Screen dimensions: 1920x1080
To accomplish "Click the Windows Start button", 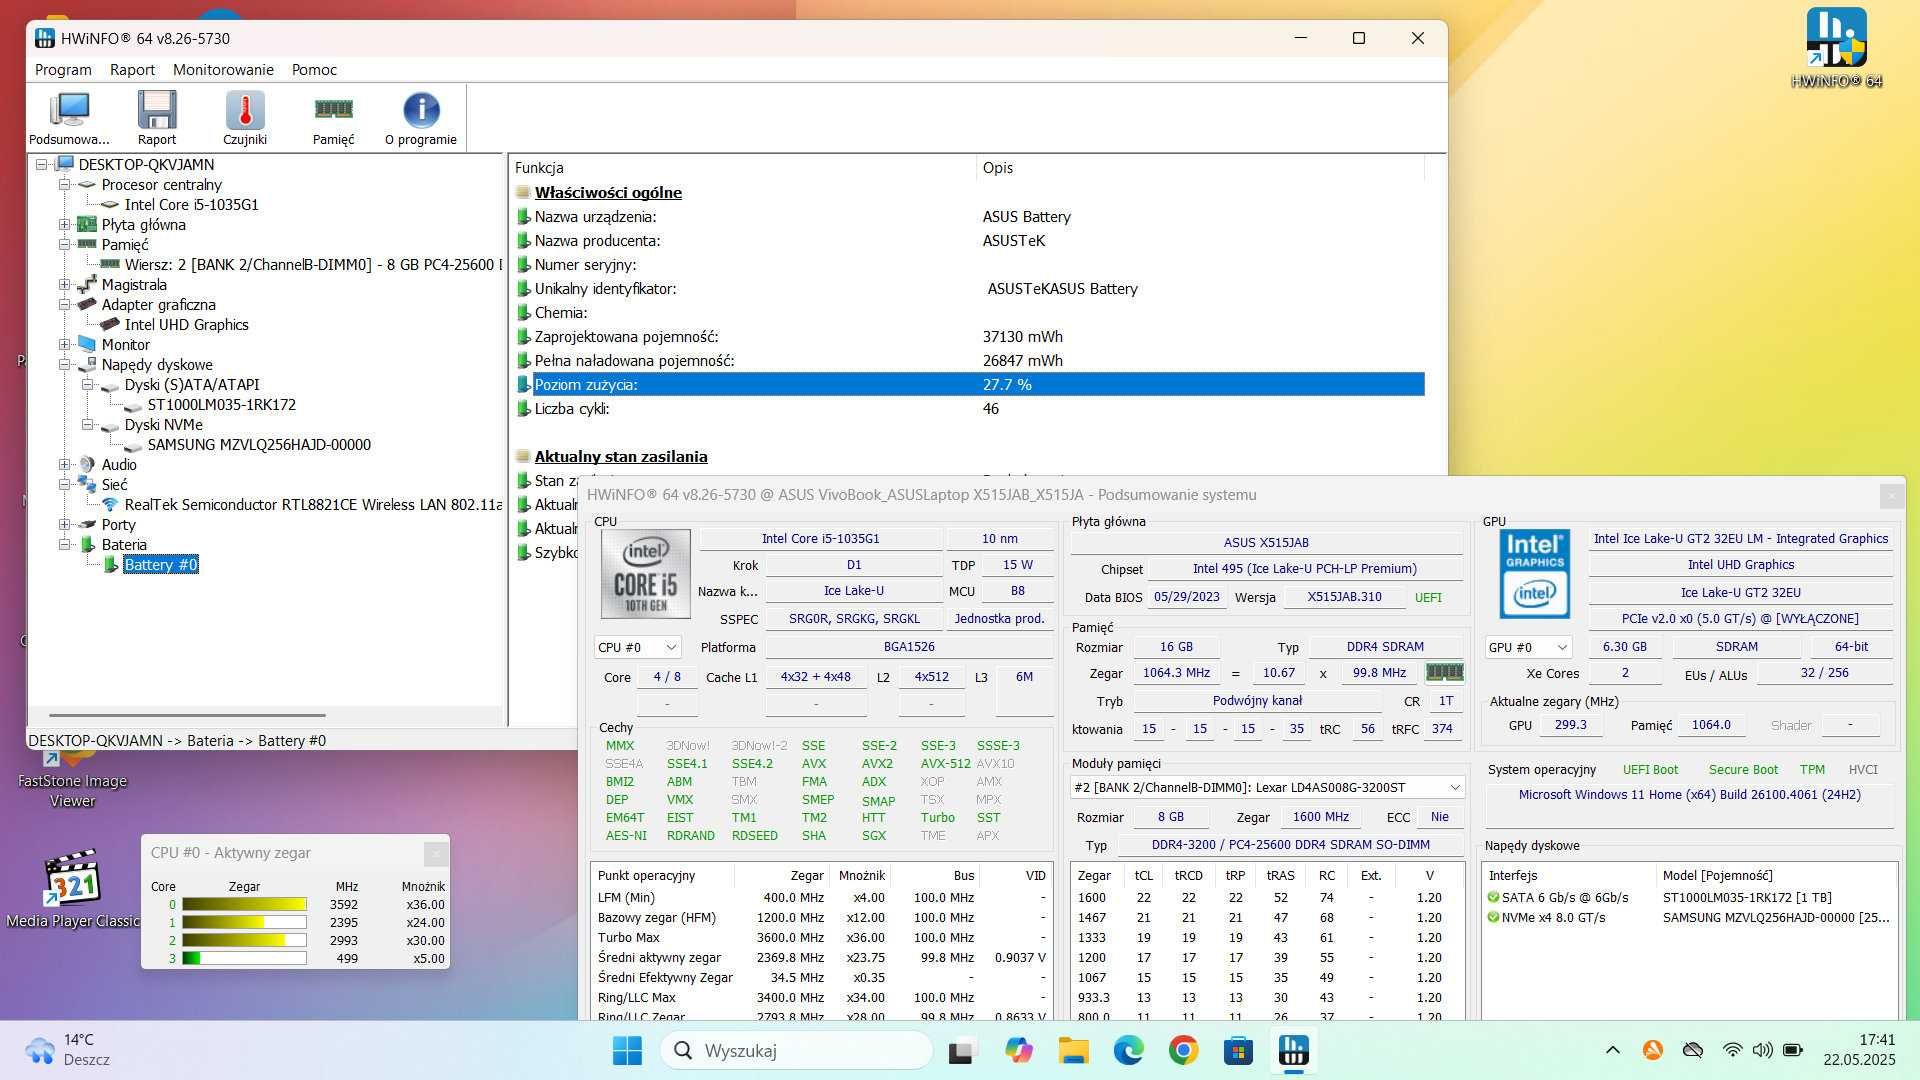I will click(x=627, y=1050).
